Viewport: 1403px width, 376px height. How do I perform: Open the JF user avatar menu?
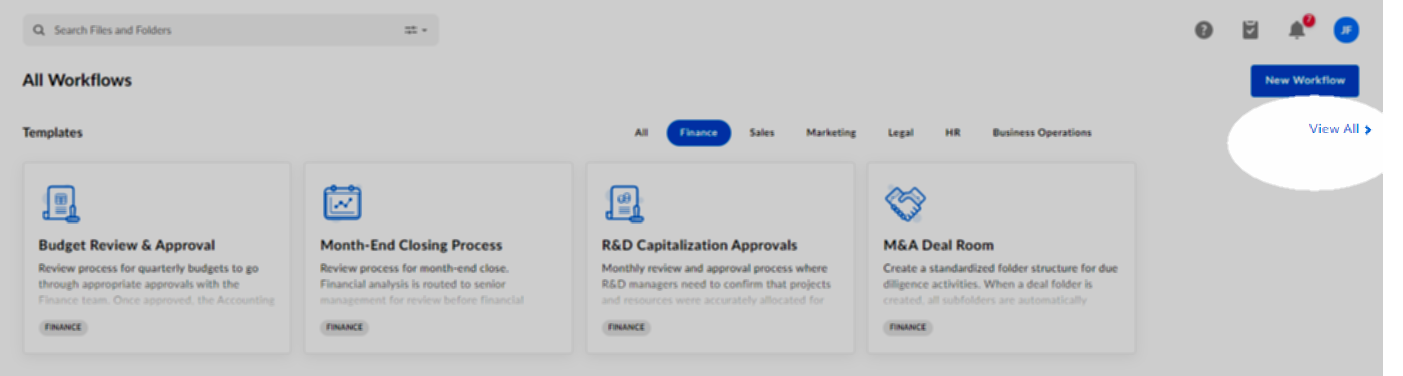tap(1346, 30)
